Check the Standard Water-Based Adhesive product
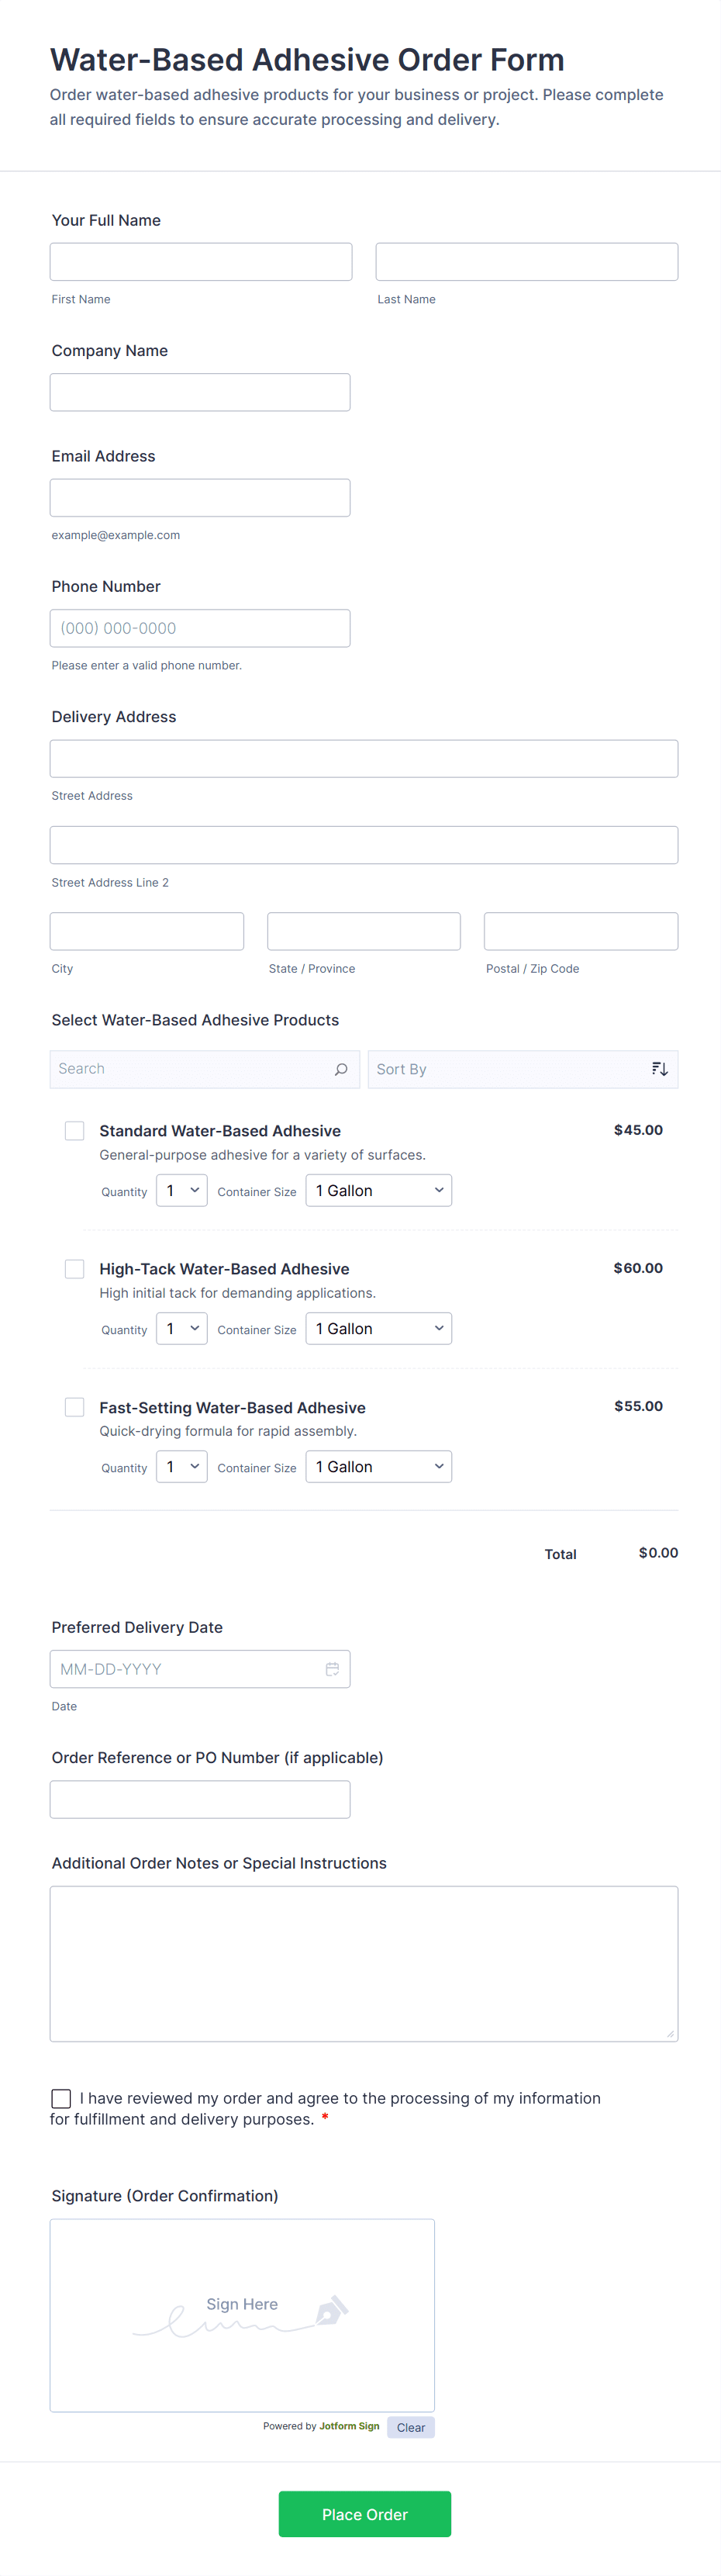Image resolution: width=721 pixels, height=2576 pixels. 75,1131
